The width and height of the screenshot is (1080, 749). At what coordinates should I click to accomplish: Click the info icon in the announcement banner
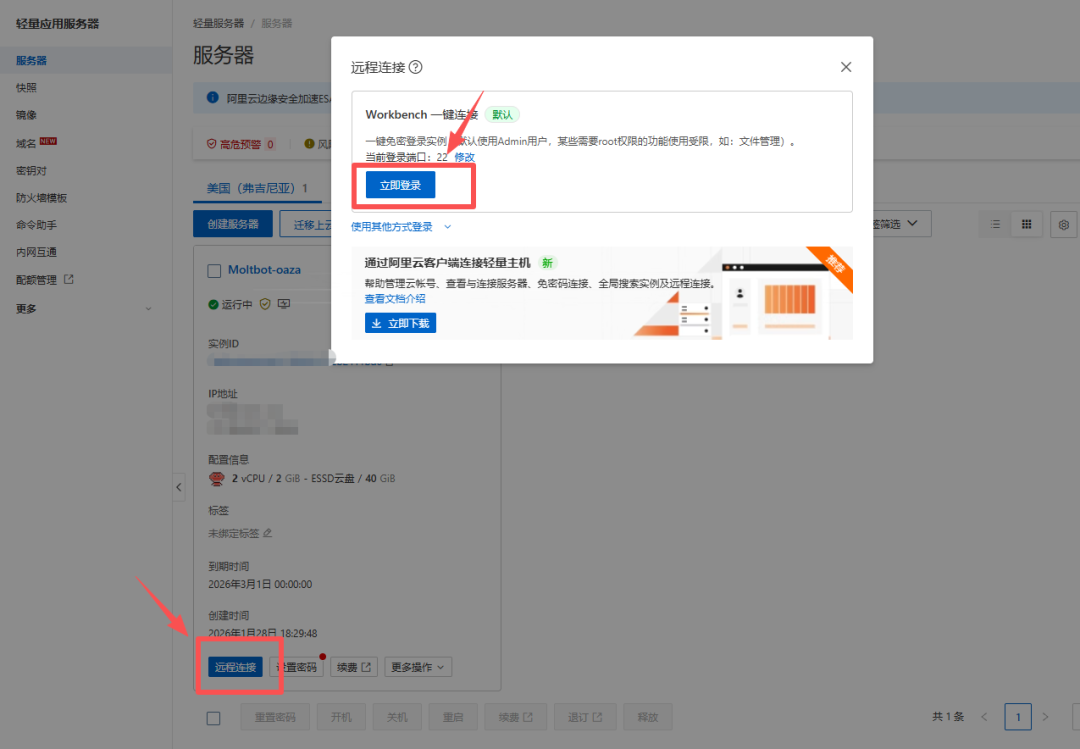(213, 98)
